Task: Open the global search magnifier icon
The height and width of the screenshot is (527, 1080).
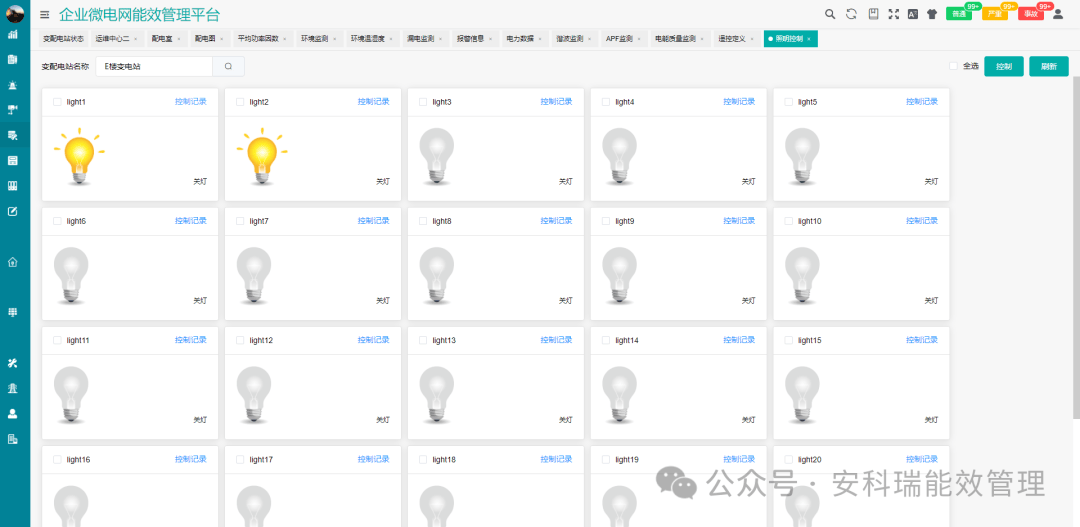Action: (830, 14)
